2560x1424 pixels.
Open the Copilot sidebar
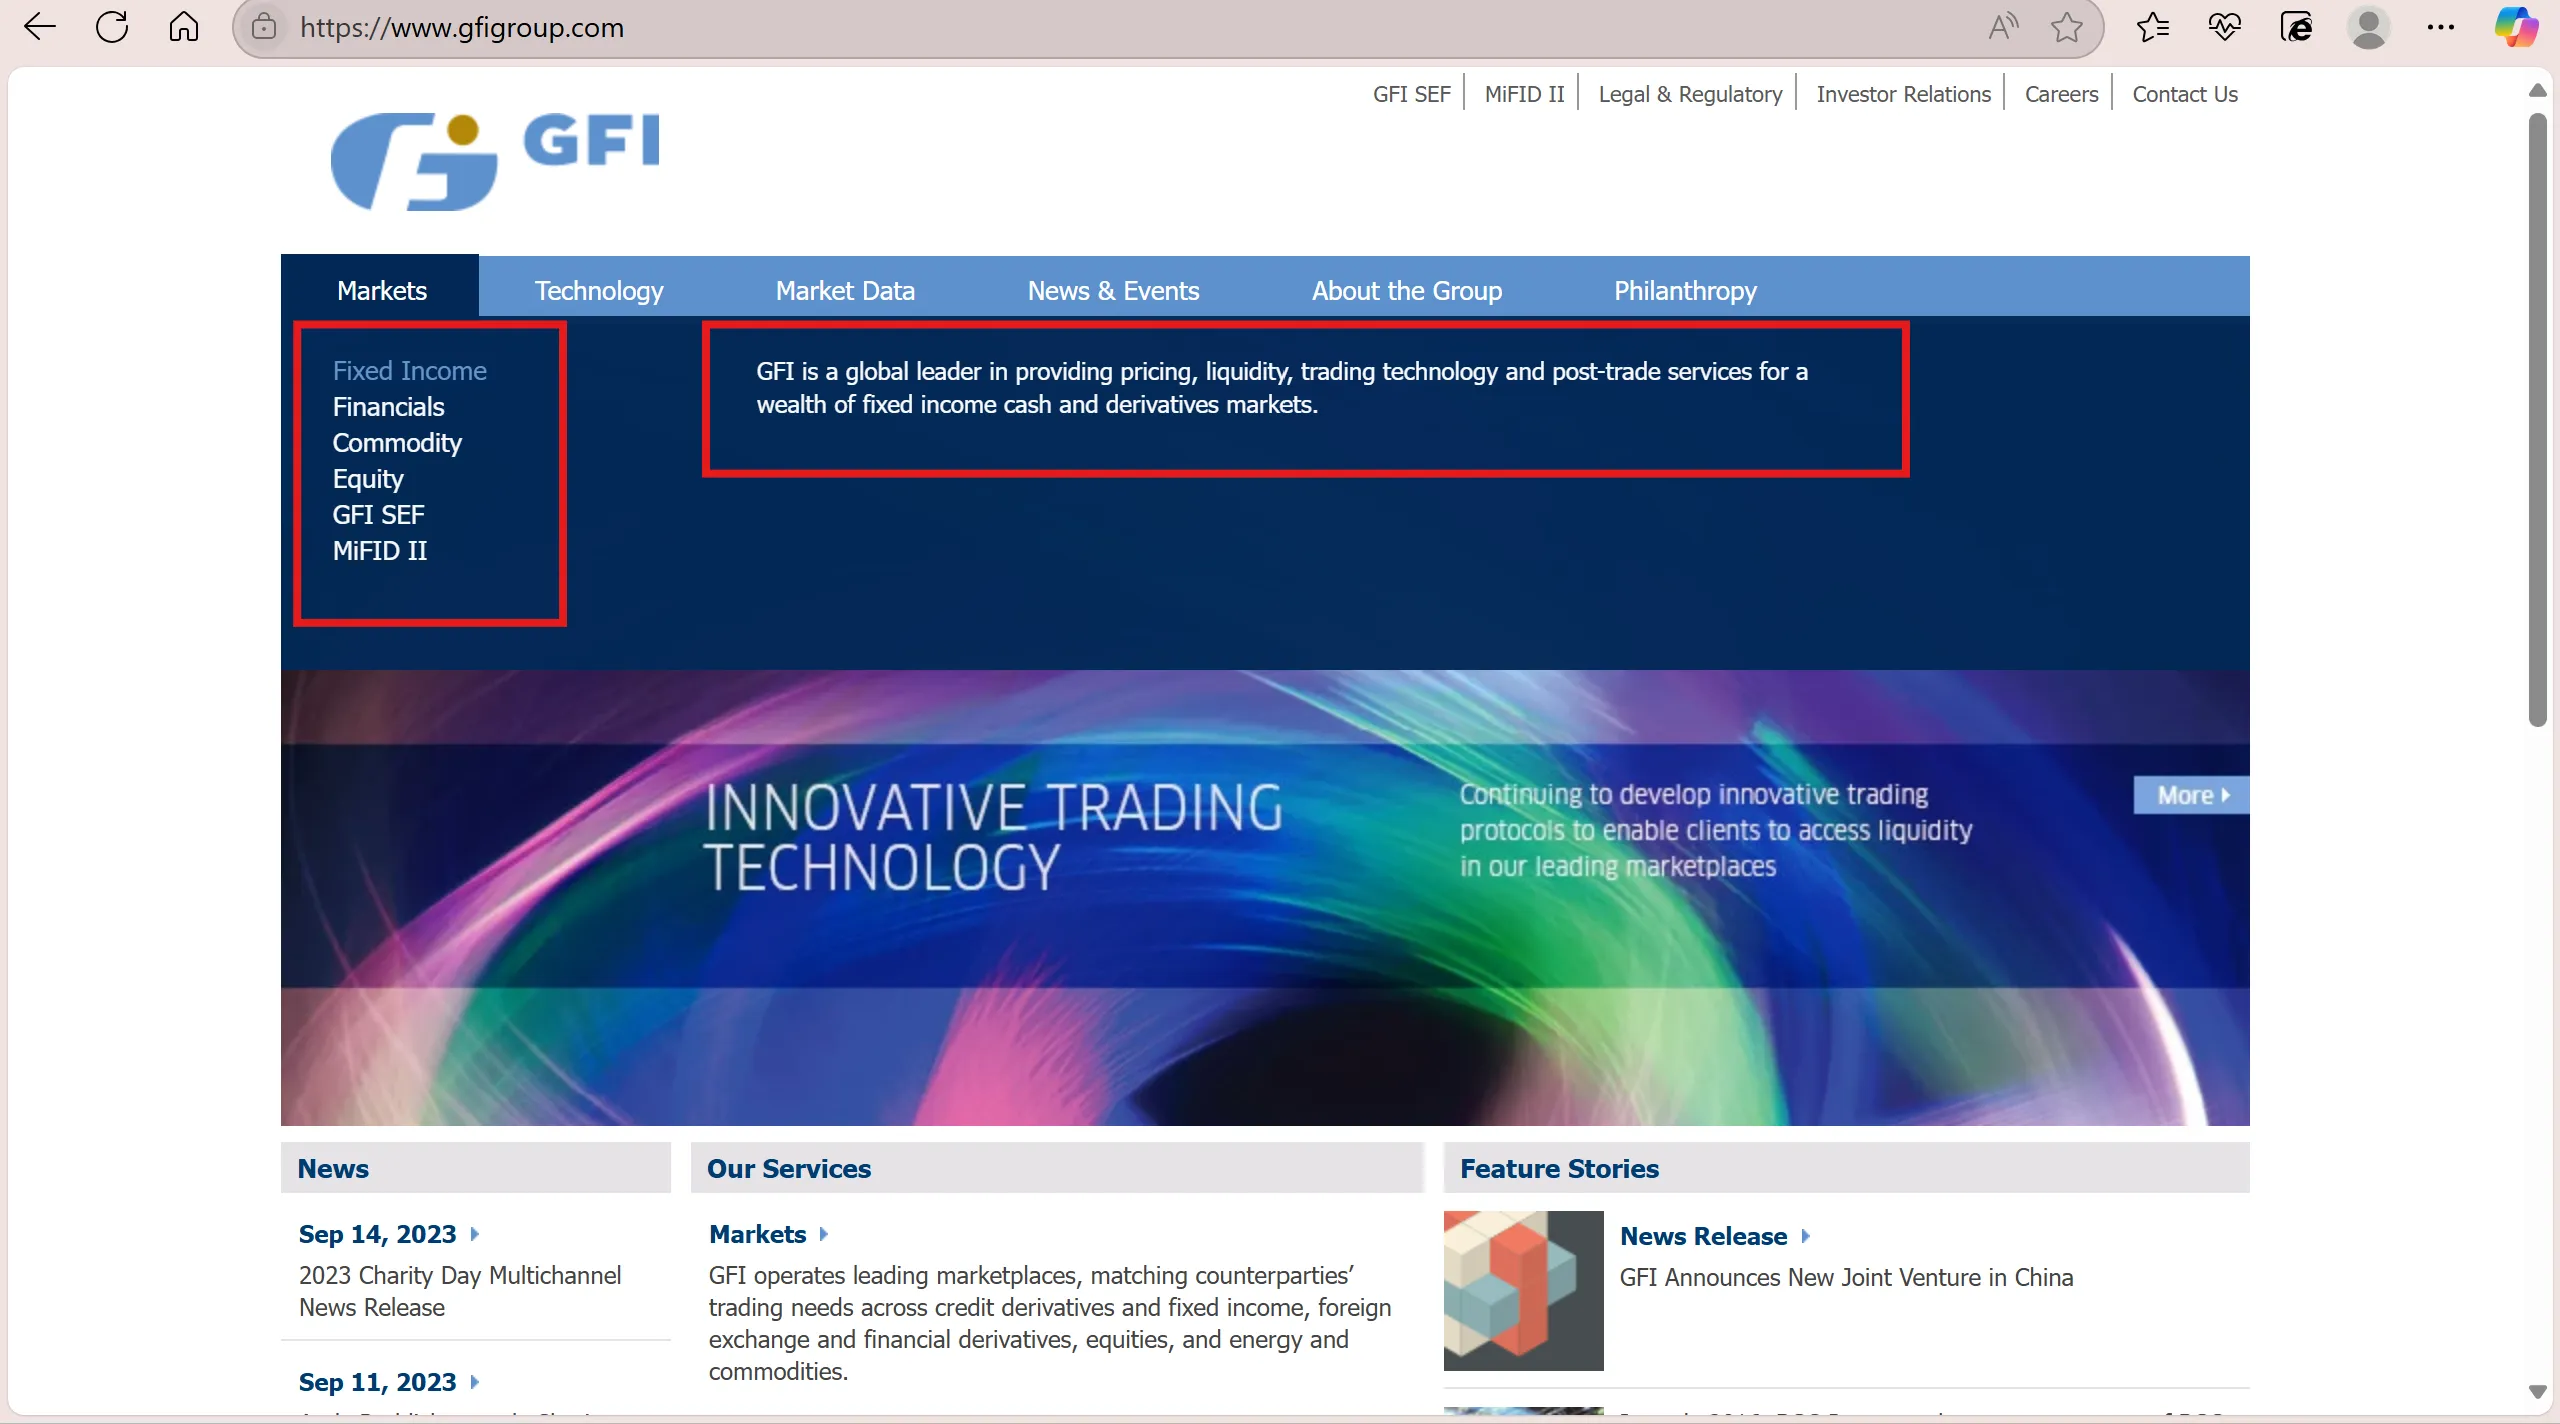coord(2515,27)
